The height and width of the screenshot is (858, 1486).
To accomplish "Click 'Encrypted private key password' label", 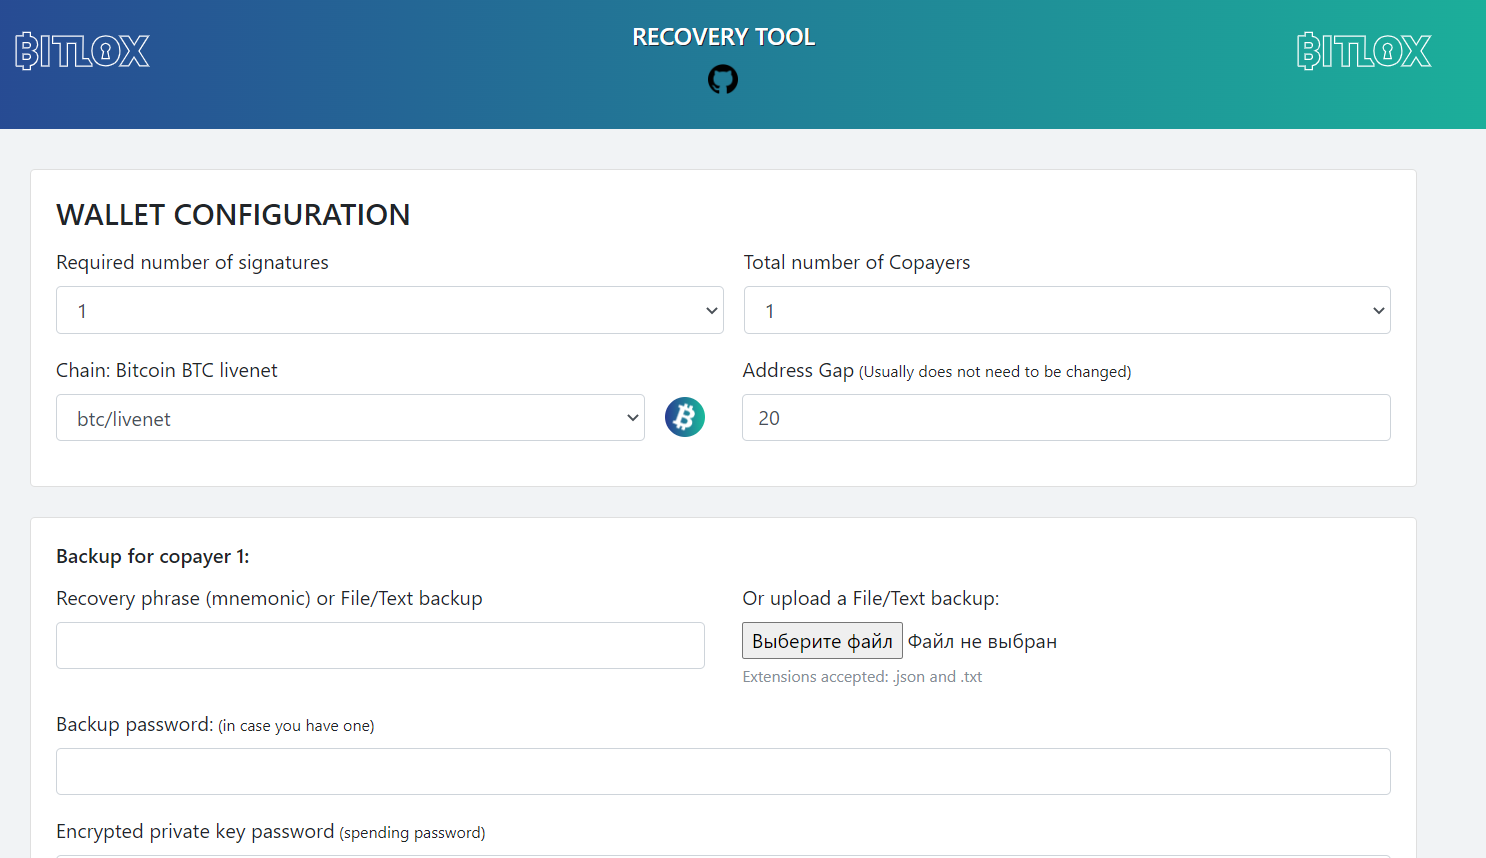I will tap(195, 832).
